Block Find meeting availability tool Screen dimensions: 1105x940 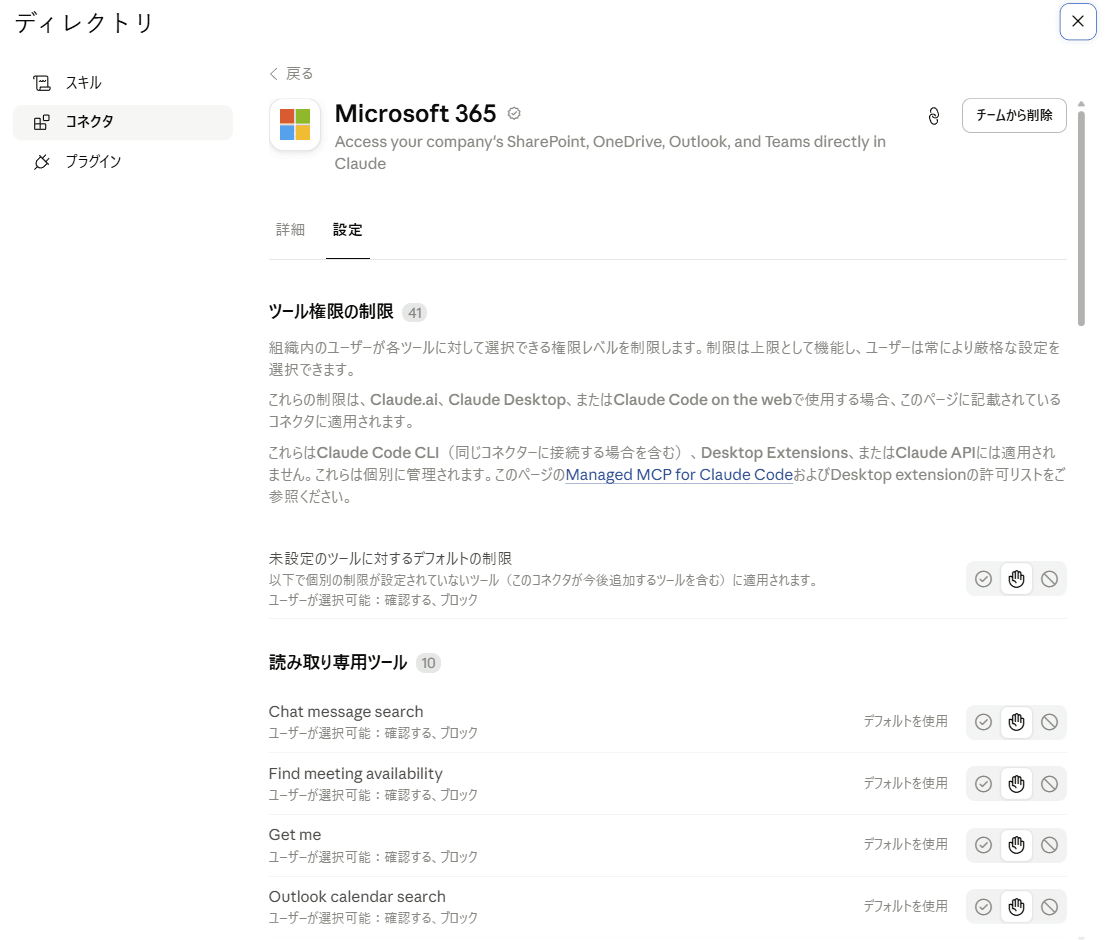[x=1049, y=784]
